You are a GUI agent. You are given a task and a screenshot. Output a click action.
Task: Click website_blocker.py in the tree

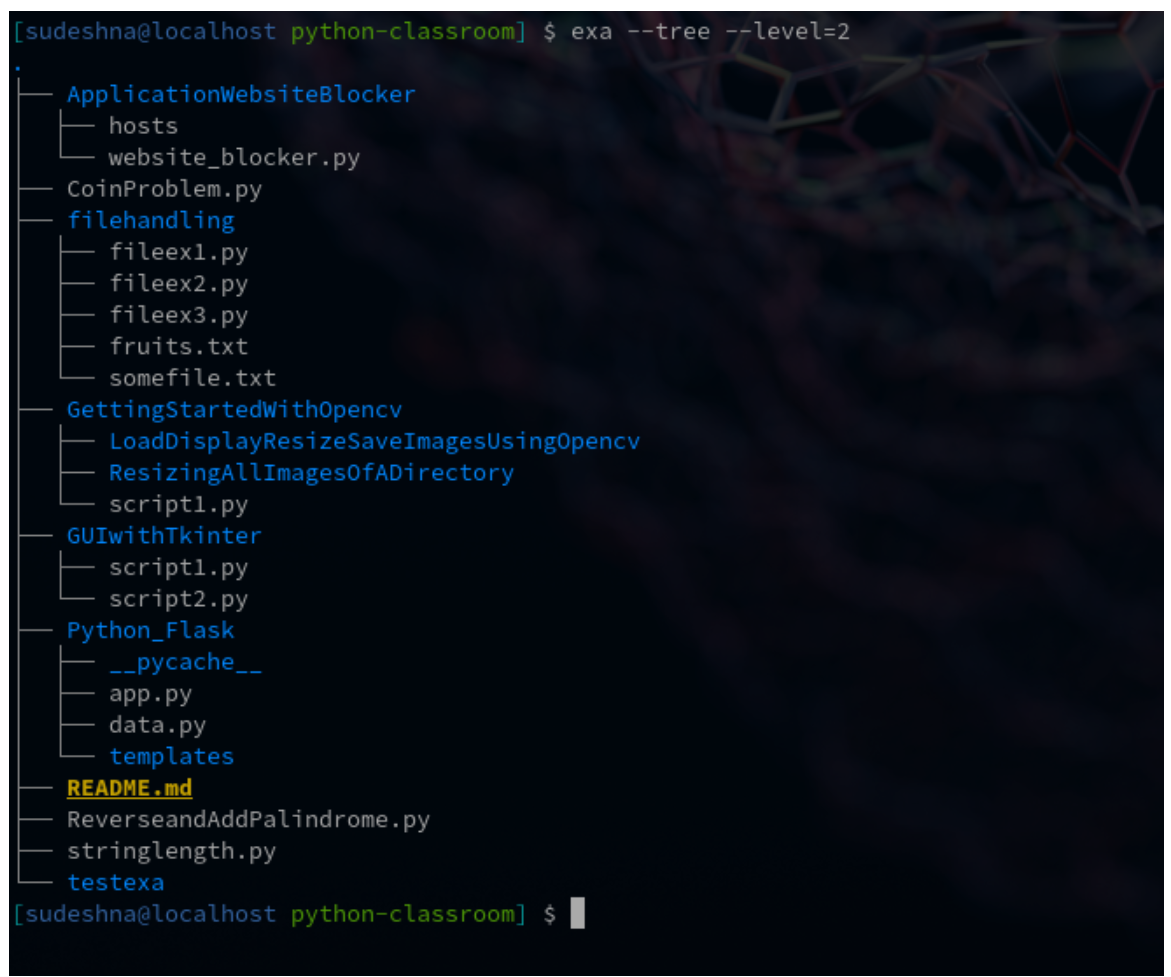point(234,158)
